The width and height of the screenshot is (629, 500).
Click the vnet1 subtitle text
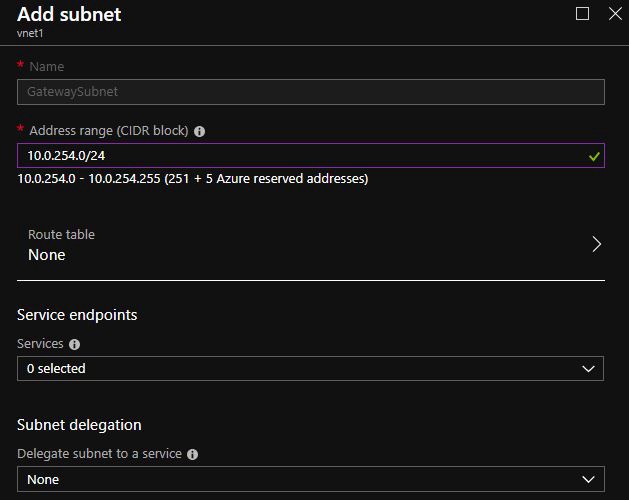coord(30,33)
